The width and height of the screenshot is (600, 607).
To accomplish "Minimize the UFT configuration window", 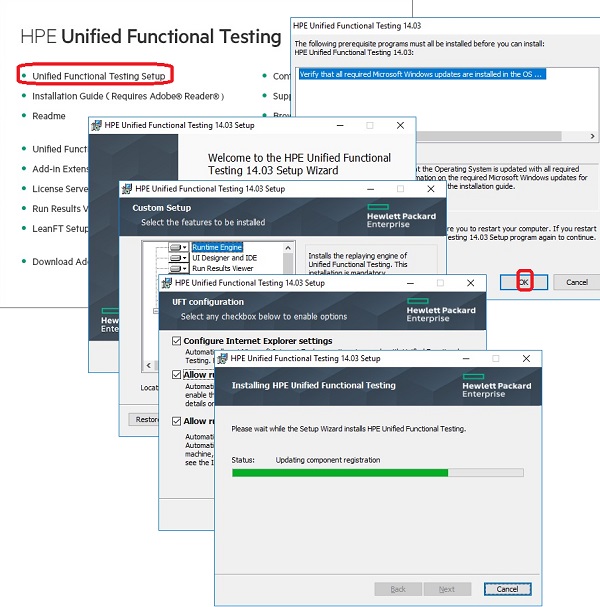I will click(410, 283).
